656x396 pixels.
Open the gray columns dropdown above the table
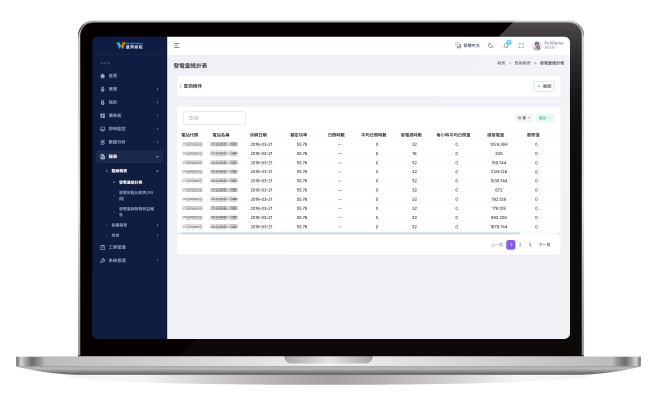pyautogui.click(x=523, y=118)
